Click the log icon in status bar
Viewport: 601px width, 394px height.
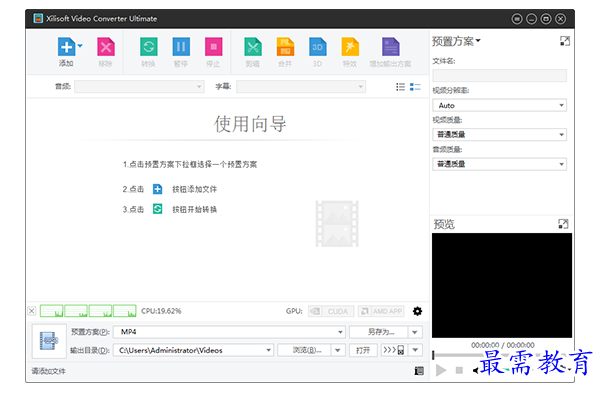click(419, 371)
